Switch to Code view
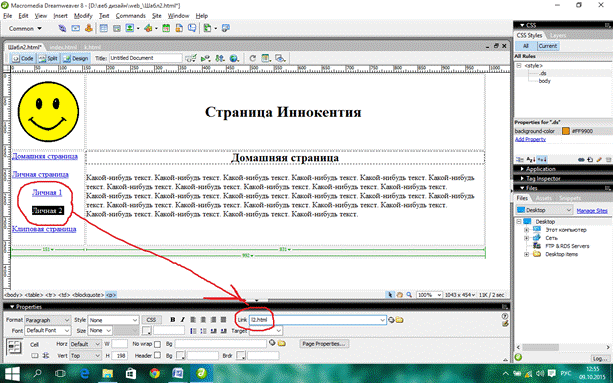Screen dimensions: 613x383 pyautogui.click(x=23, y=58)
